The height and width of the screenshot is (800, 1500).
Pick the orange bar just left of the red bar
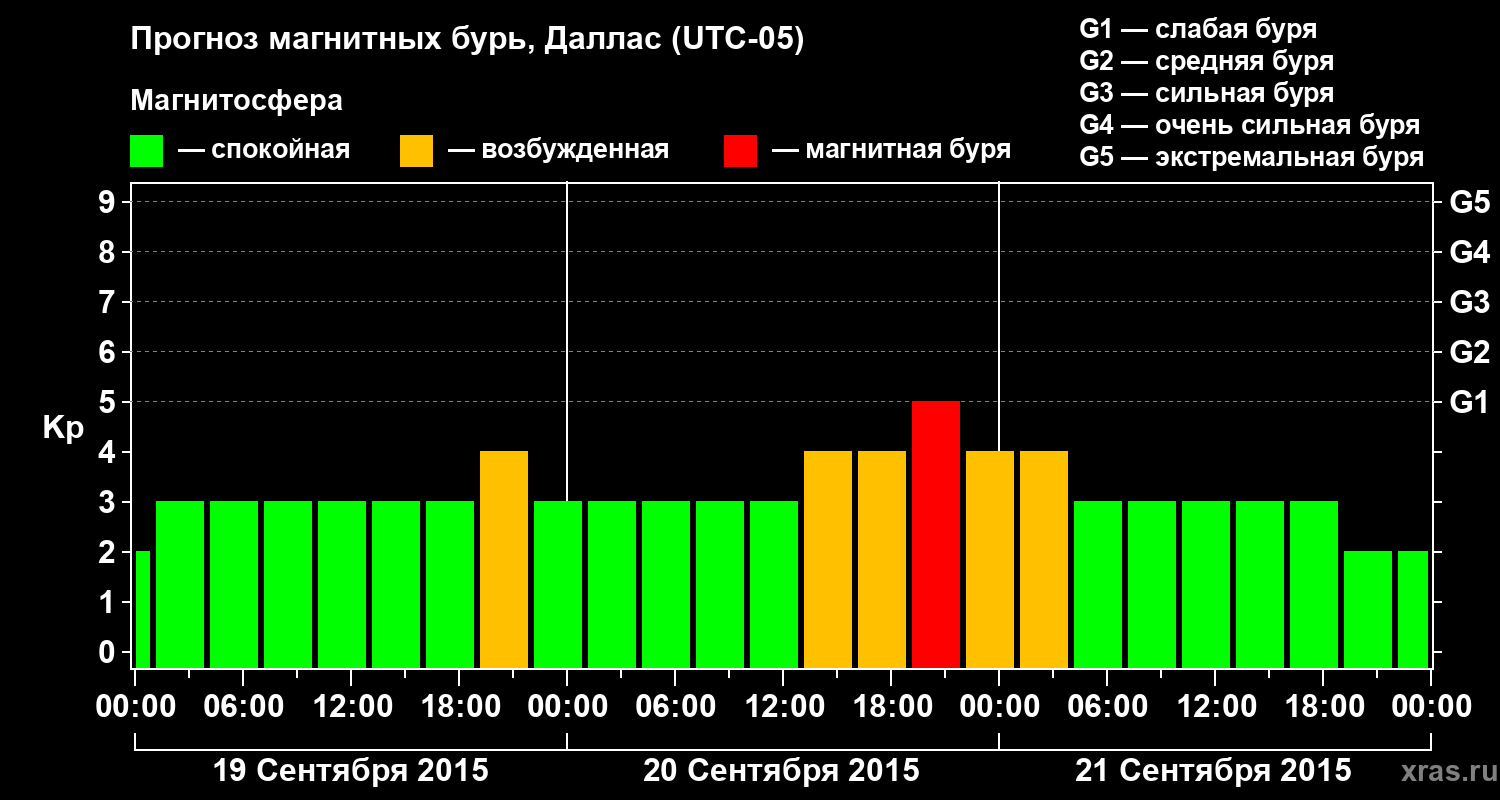[882, 560]
